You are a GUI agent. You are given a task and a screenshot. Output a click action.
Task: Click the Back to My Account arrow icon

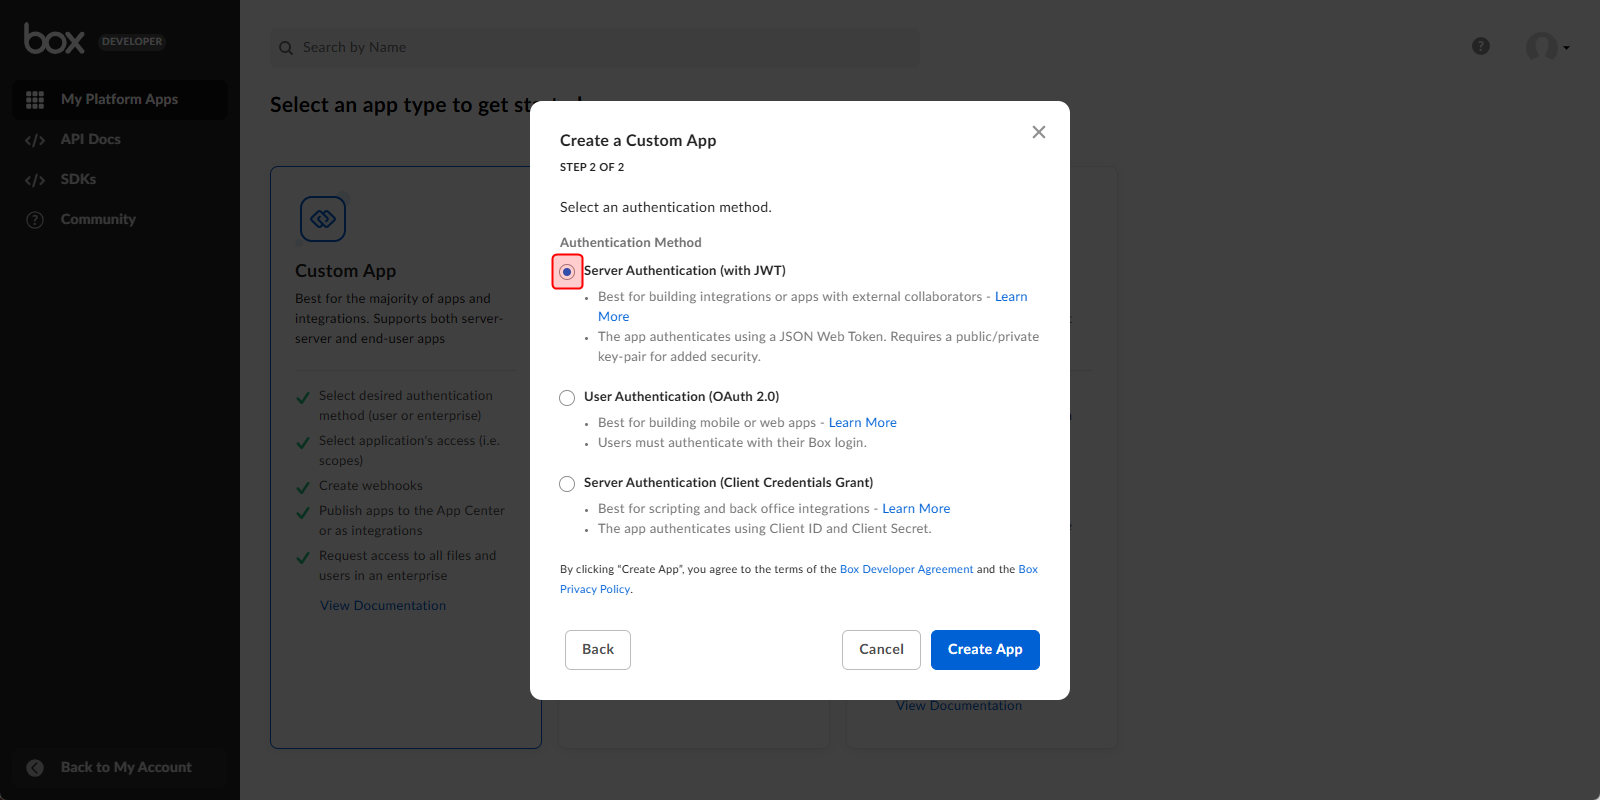[x=35, y=768]
